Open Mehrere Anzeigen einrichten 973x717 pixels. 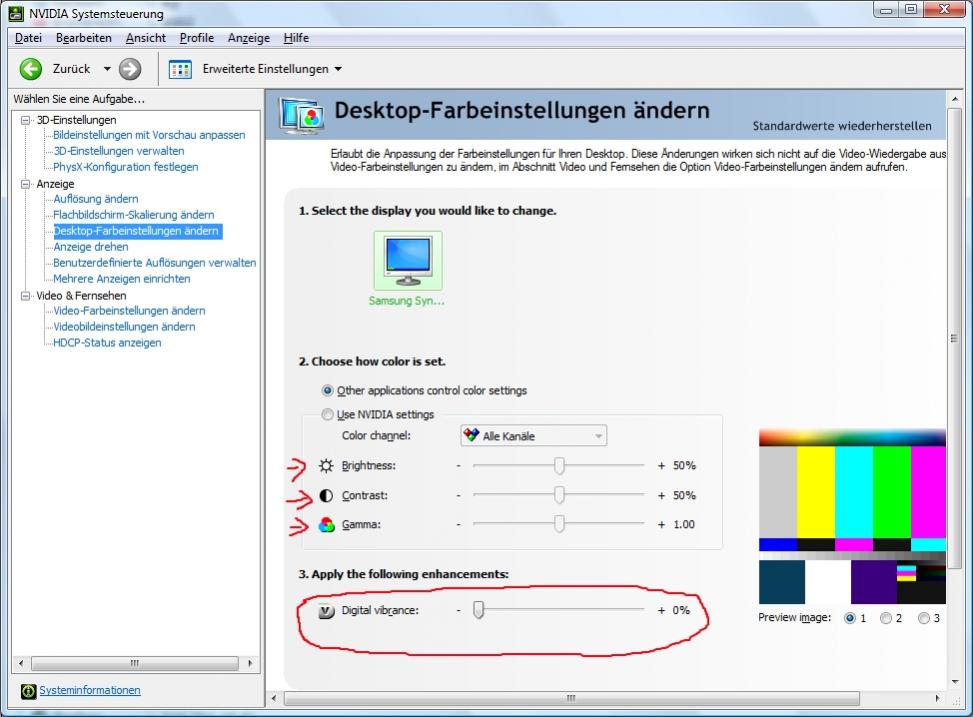click(122, 279)
